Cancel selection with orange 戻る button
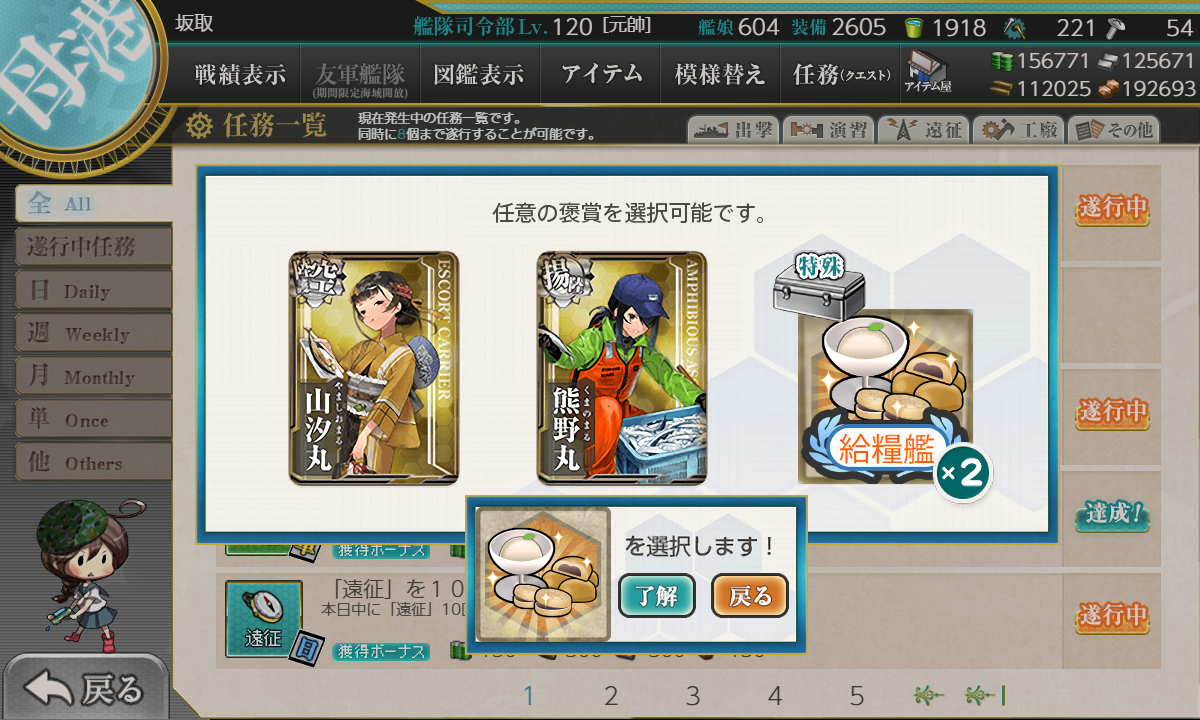Screen dimensions: 1200x720 (x=750, y=596)
